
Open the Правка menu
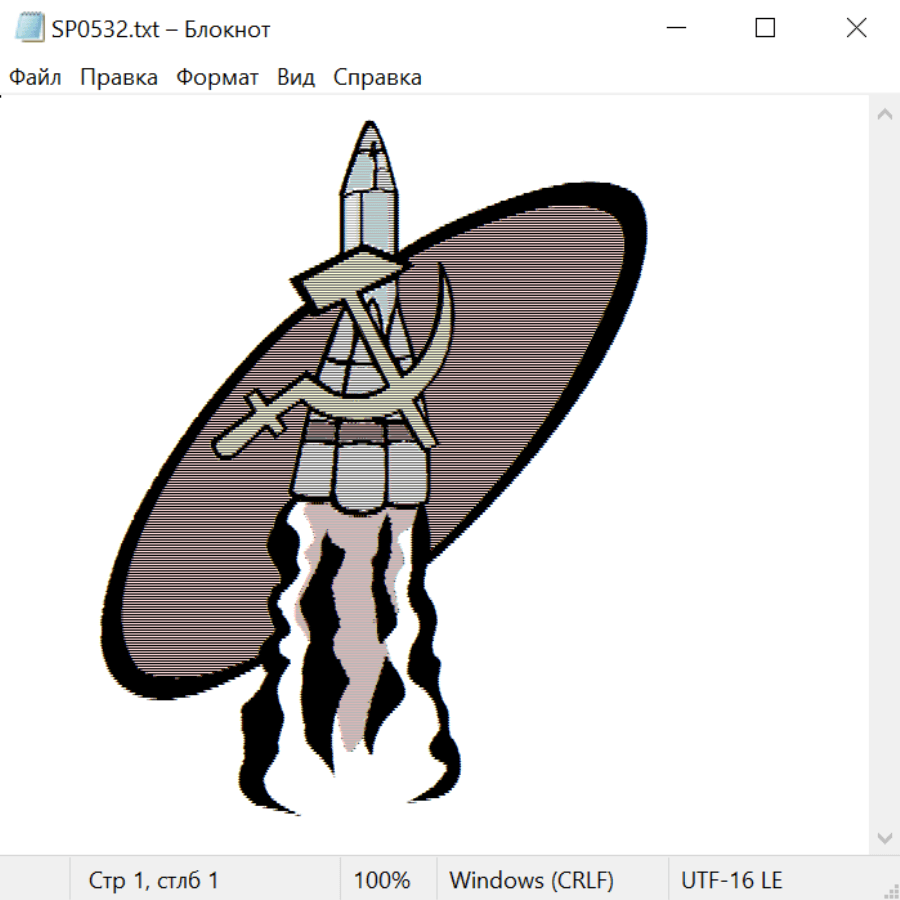point(118,78)
